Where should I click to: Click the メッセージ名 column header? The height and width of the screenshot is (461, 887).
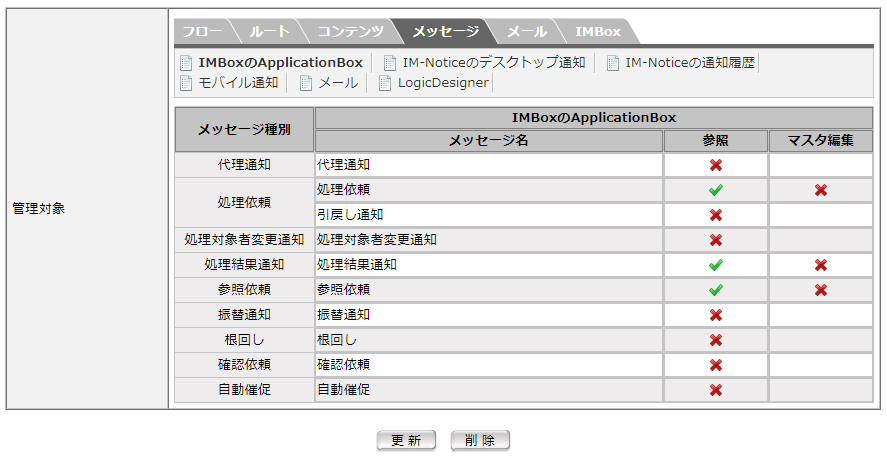point(489,141)
